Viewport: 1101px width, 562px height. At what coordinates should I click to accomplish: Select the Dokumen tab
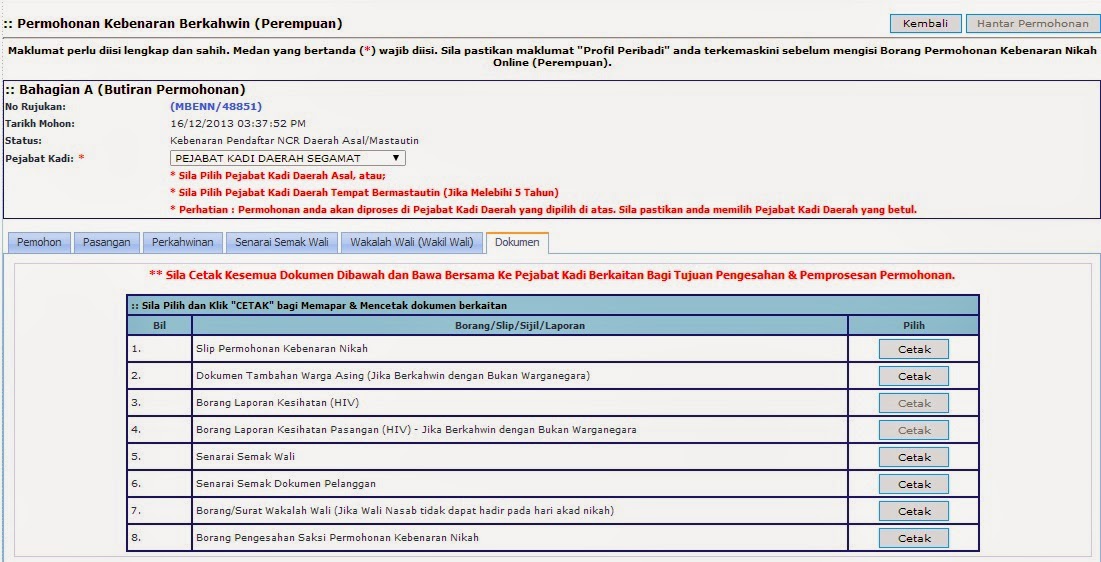tap(517, 242)
